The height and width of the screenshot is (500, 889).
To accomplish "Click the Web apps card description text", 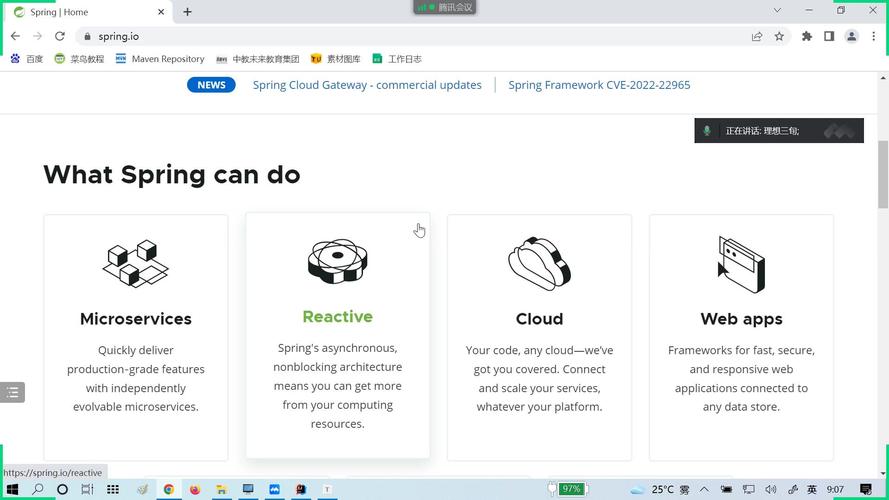I will (x=741, y=378).
